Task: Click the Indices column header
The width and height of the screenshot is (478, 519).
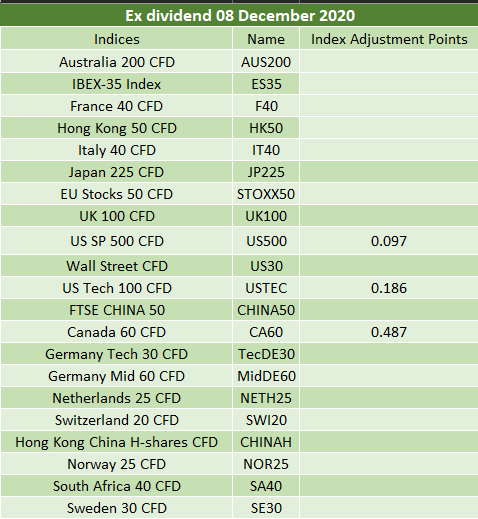Action: [117, 39]
